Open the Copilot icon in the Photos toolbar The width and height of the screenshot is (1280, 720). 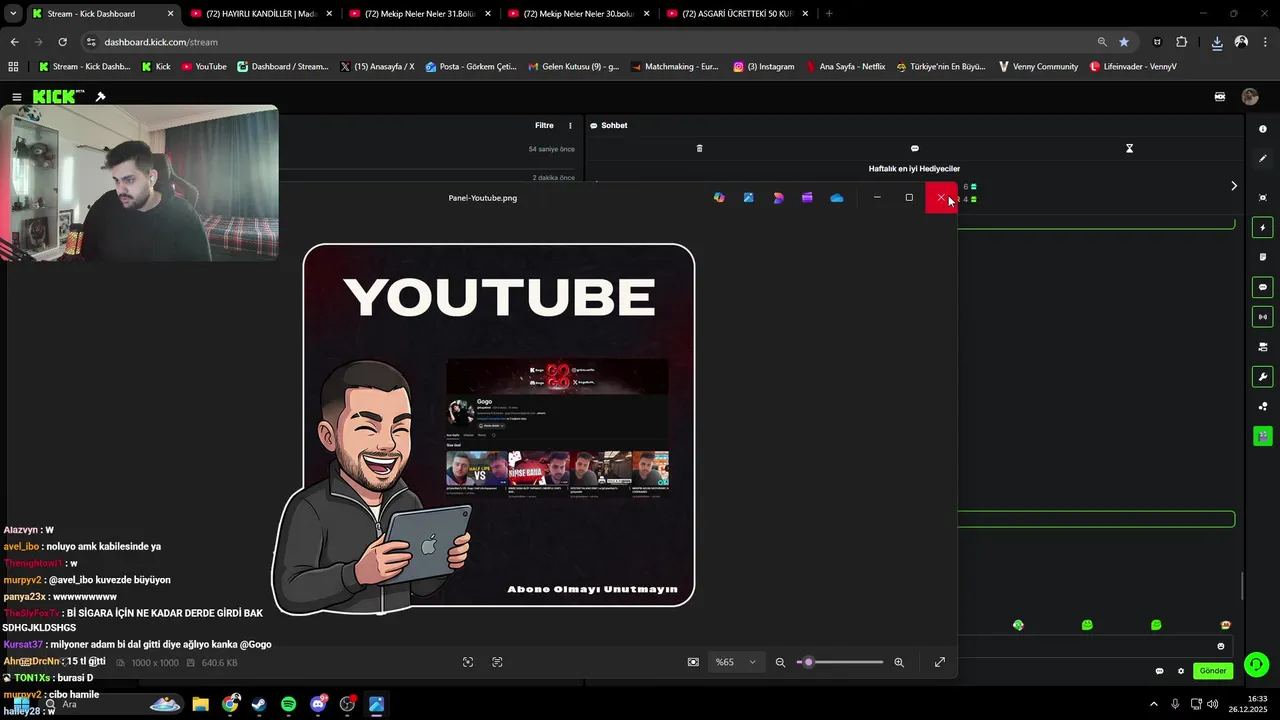719,198
